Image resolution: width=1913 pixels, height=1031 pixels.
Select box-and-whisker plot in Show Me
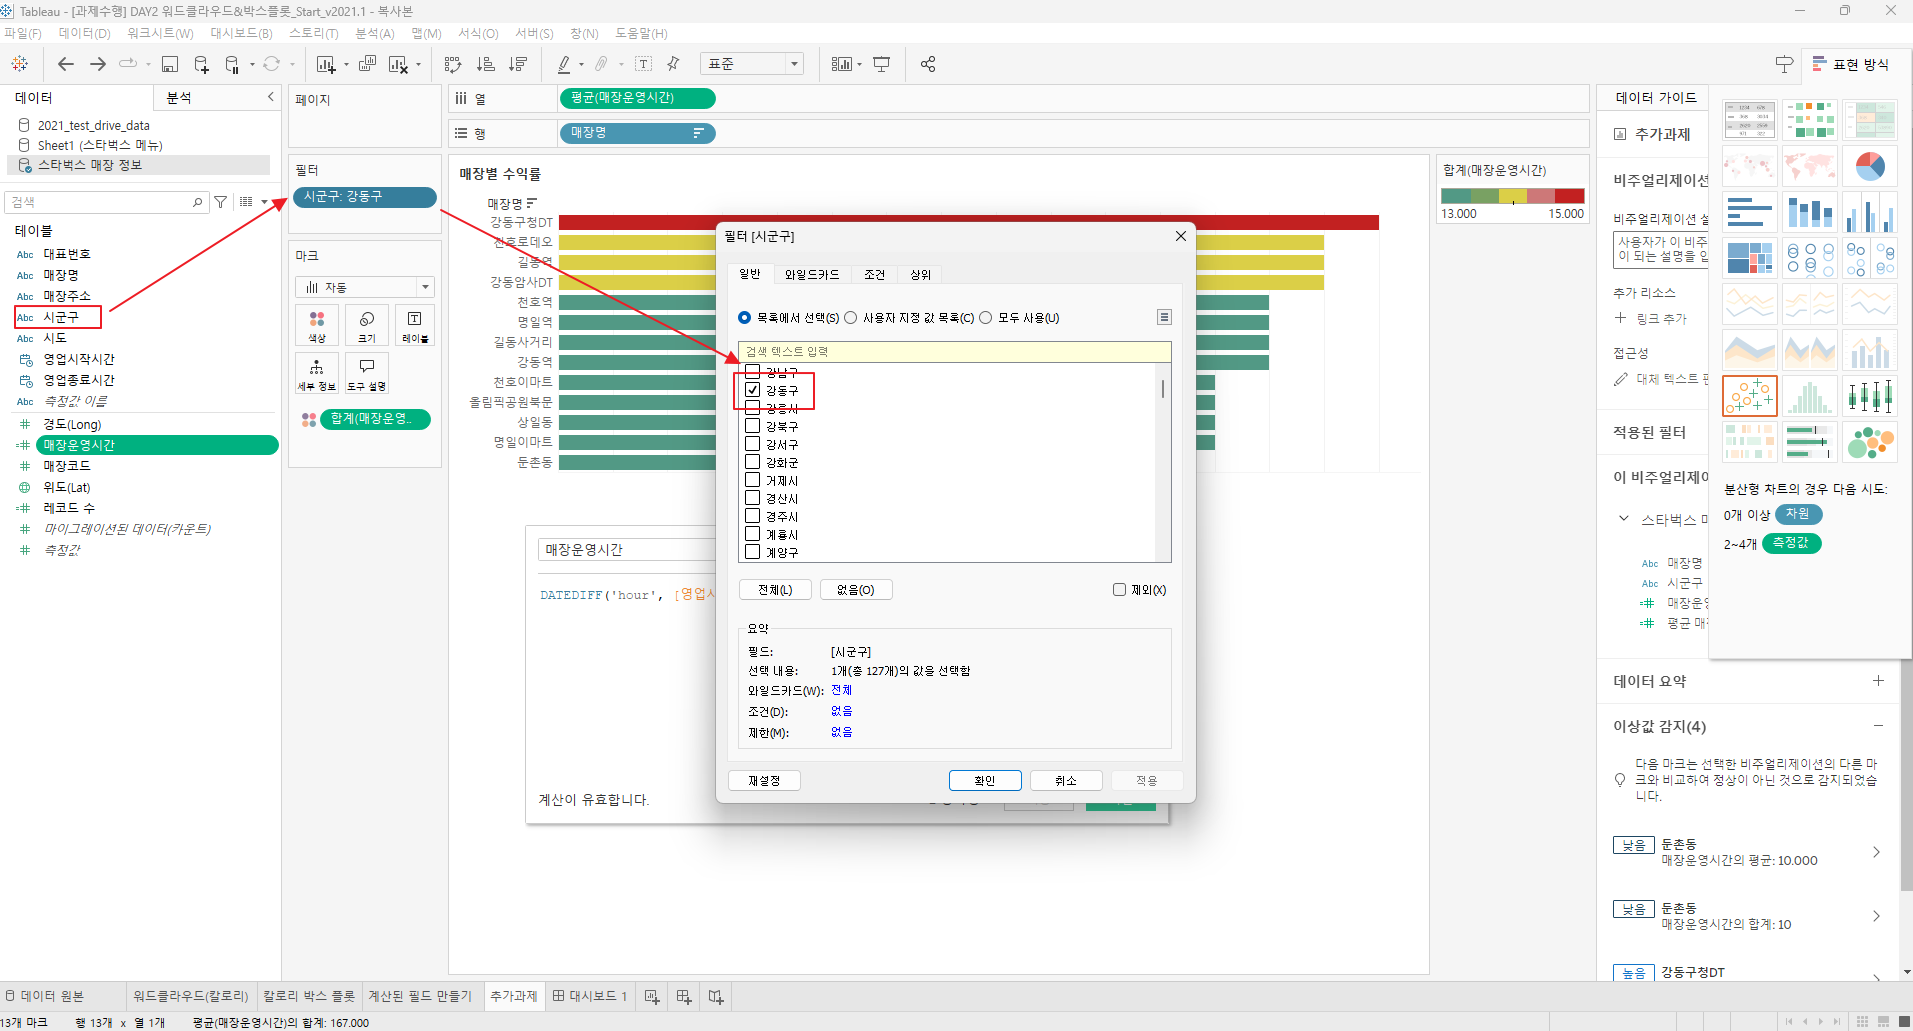point(1870,396)
